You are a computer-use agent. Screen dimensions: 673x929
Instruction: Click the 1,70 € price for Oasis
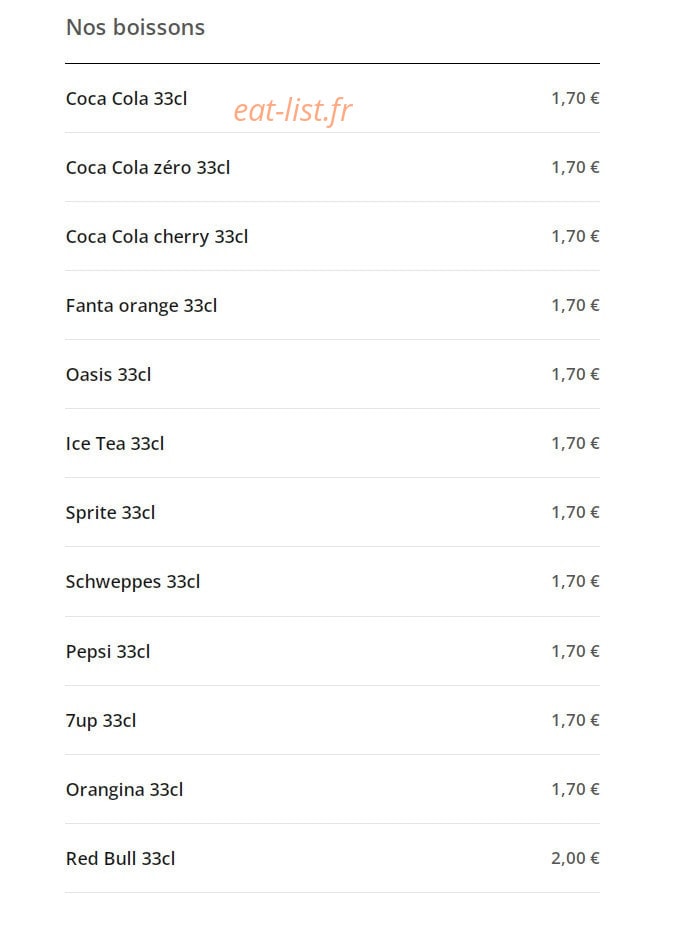click(x=575, y=374)
